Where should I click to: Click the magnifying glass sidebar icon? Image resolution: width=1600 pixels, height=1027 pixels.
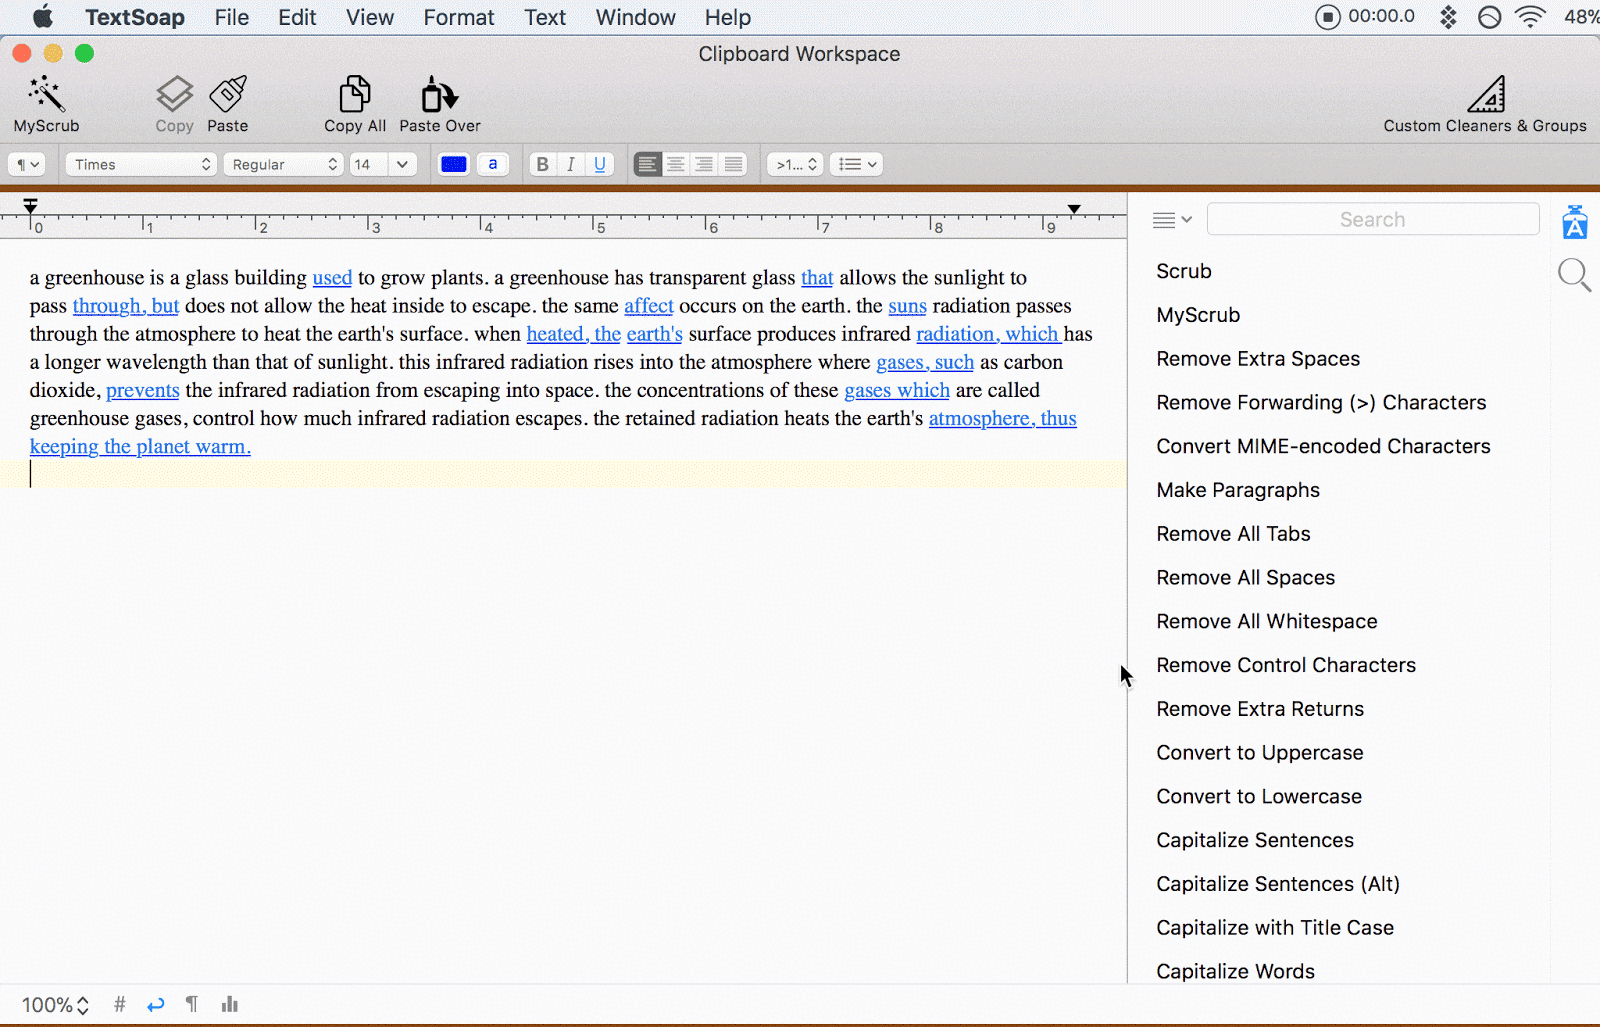[1575, 274]
